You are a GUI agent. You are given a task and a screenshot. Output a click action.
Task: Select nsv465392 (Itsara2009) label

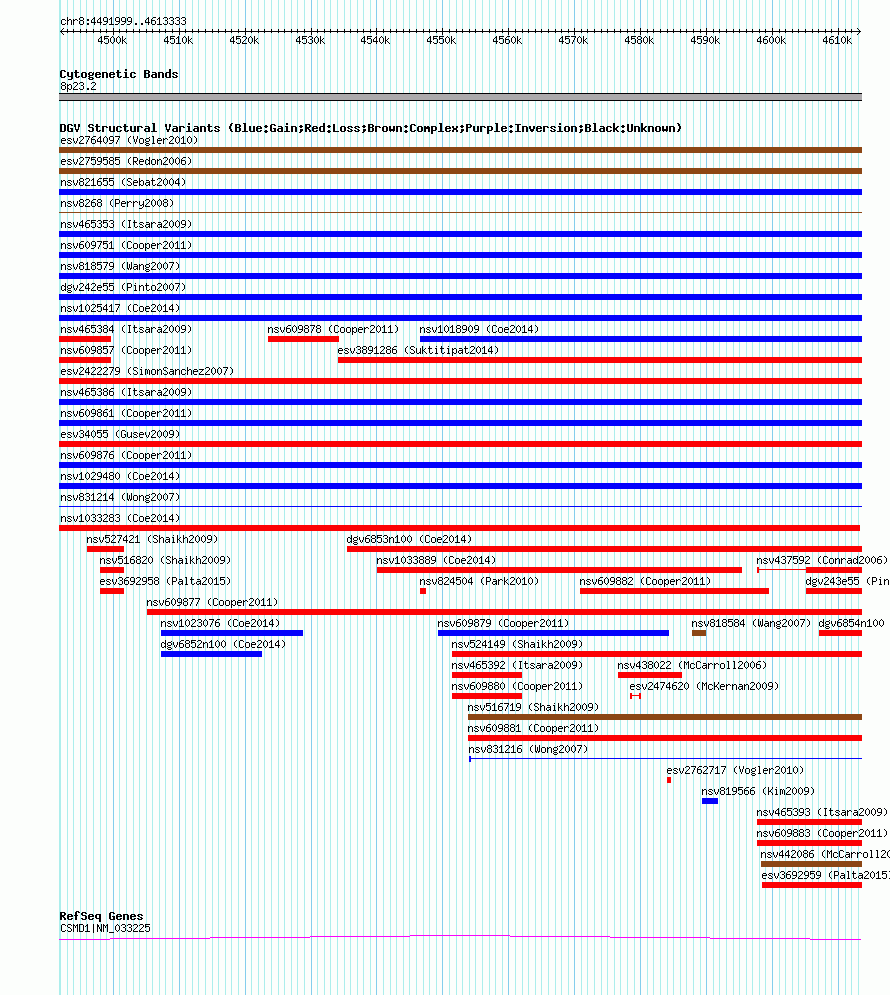click(517, 664)
